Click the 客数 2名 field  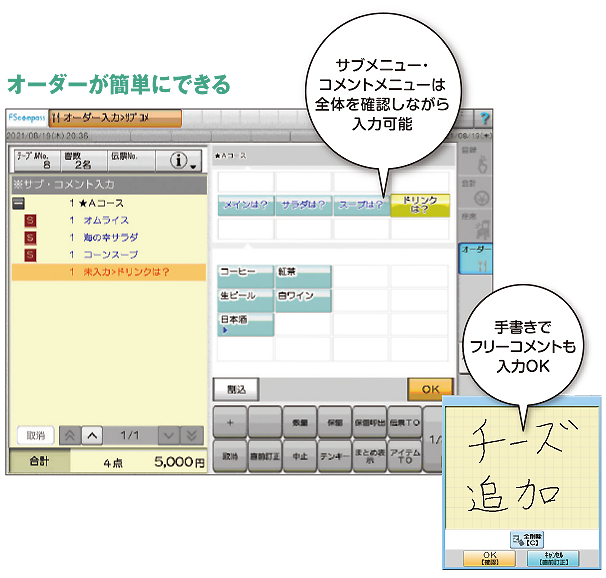point(84,160)
